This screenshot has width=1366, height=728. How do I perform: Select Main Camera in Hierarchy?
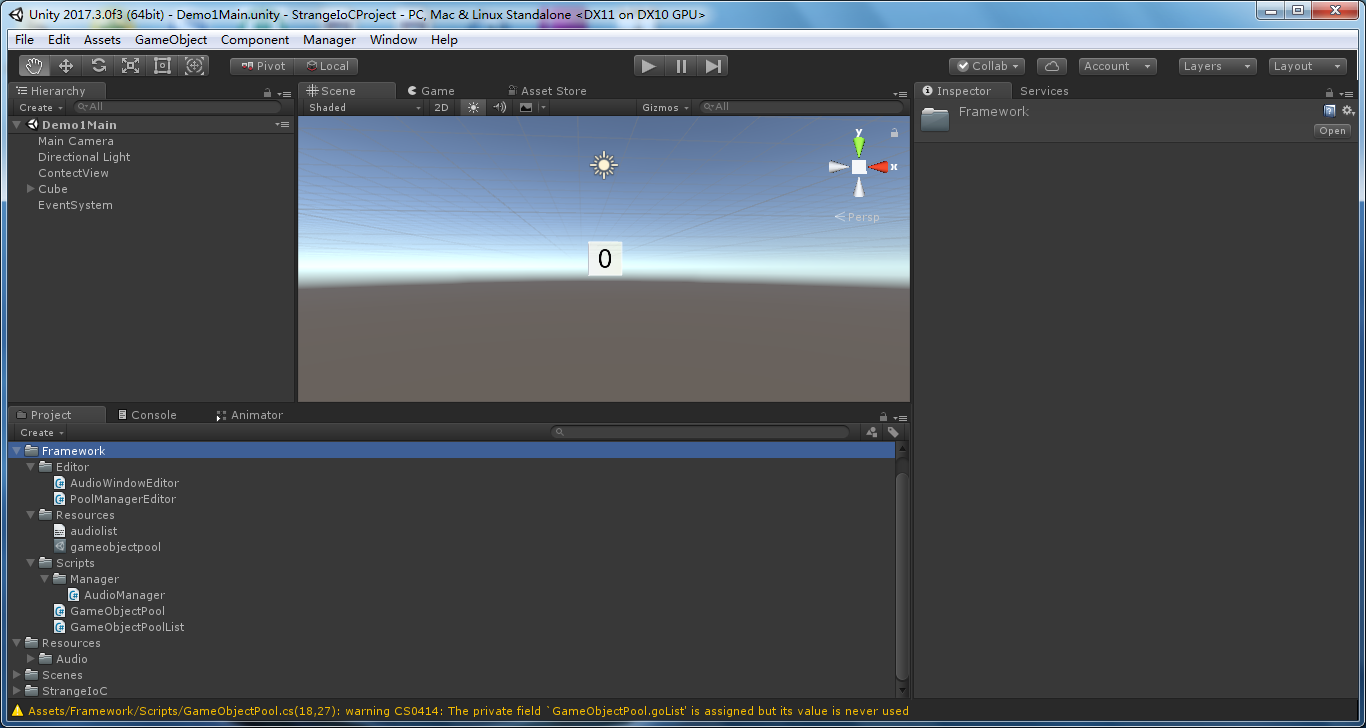pos(76,141)
